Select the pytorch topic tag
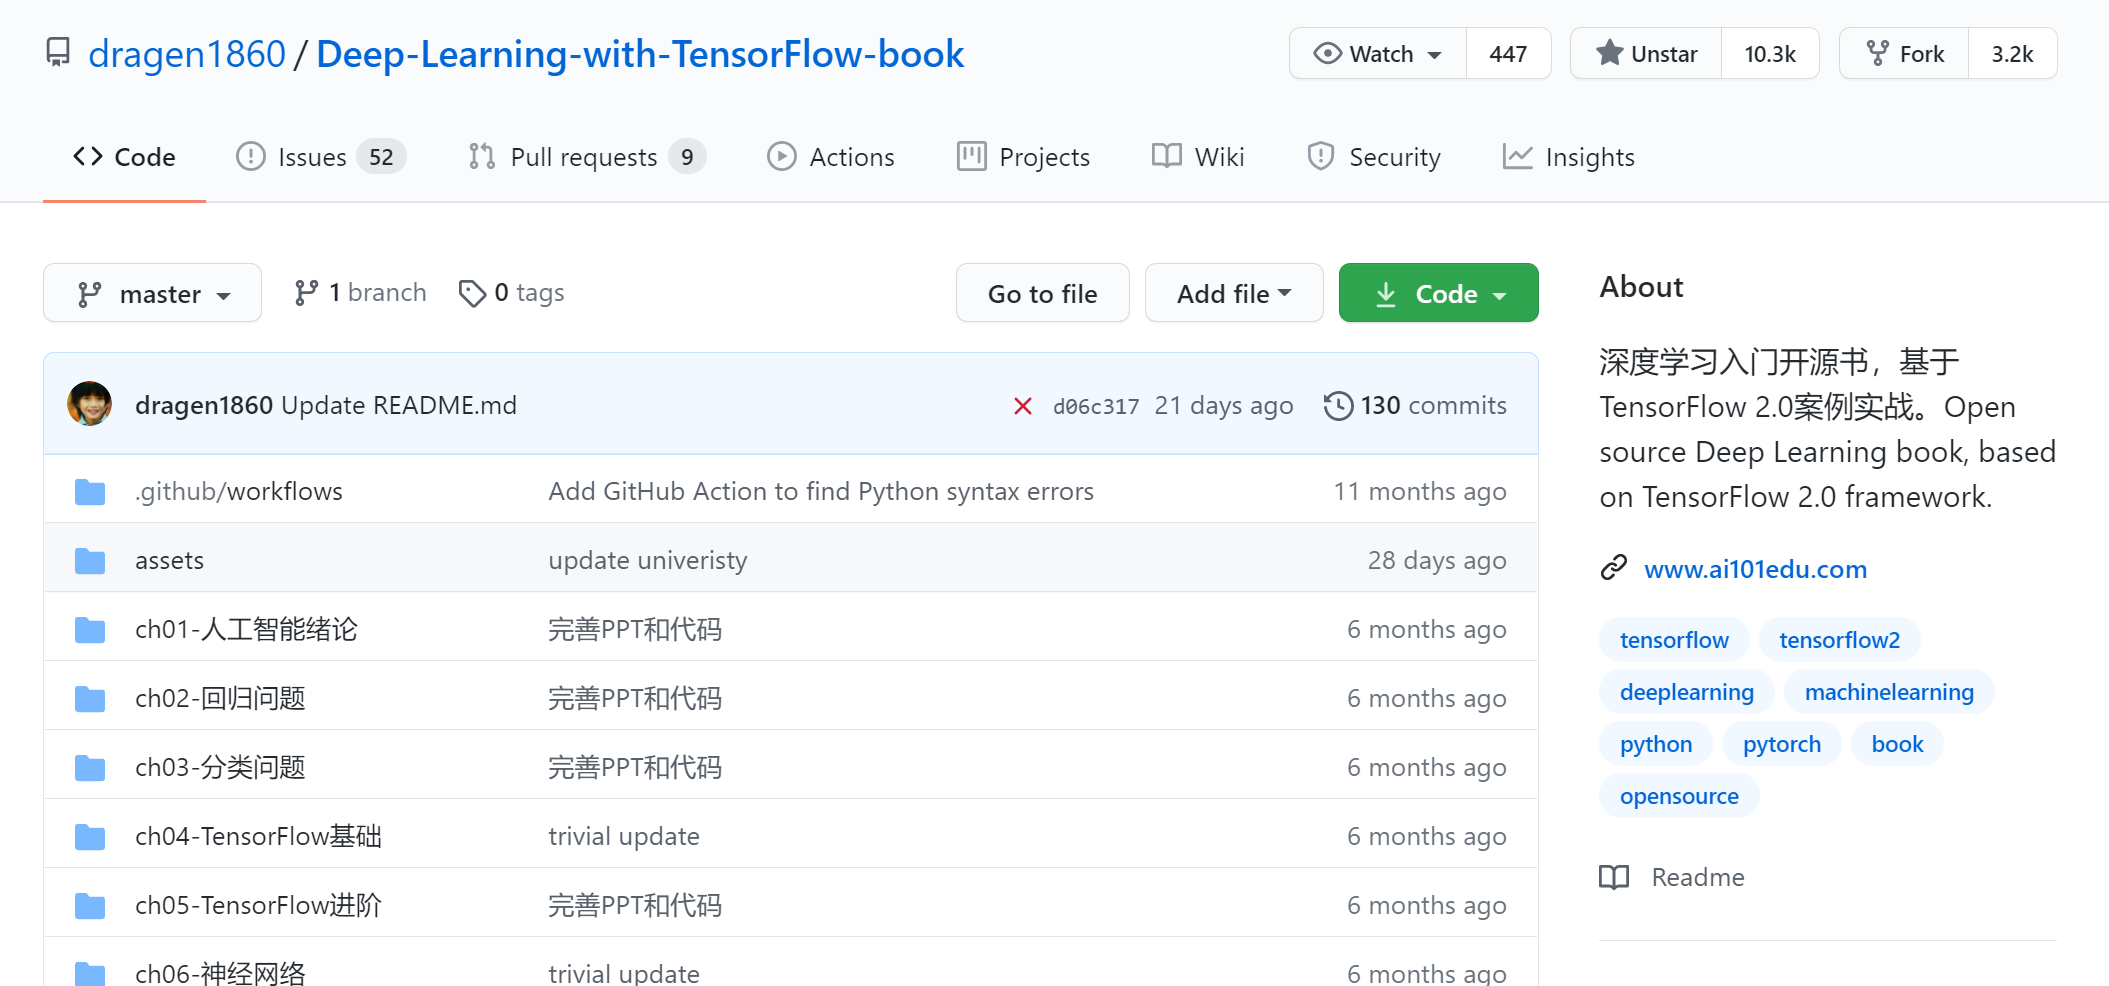The width and height of the screenshot is (2109, 986). coord(1781,744)
